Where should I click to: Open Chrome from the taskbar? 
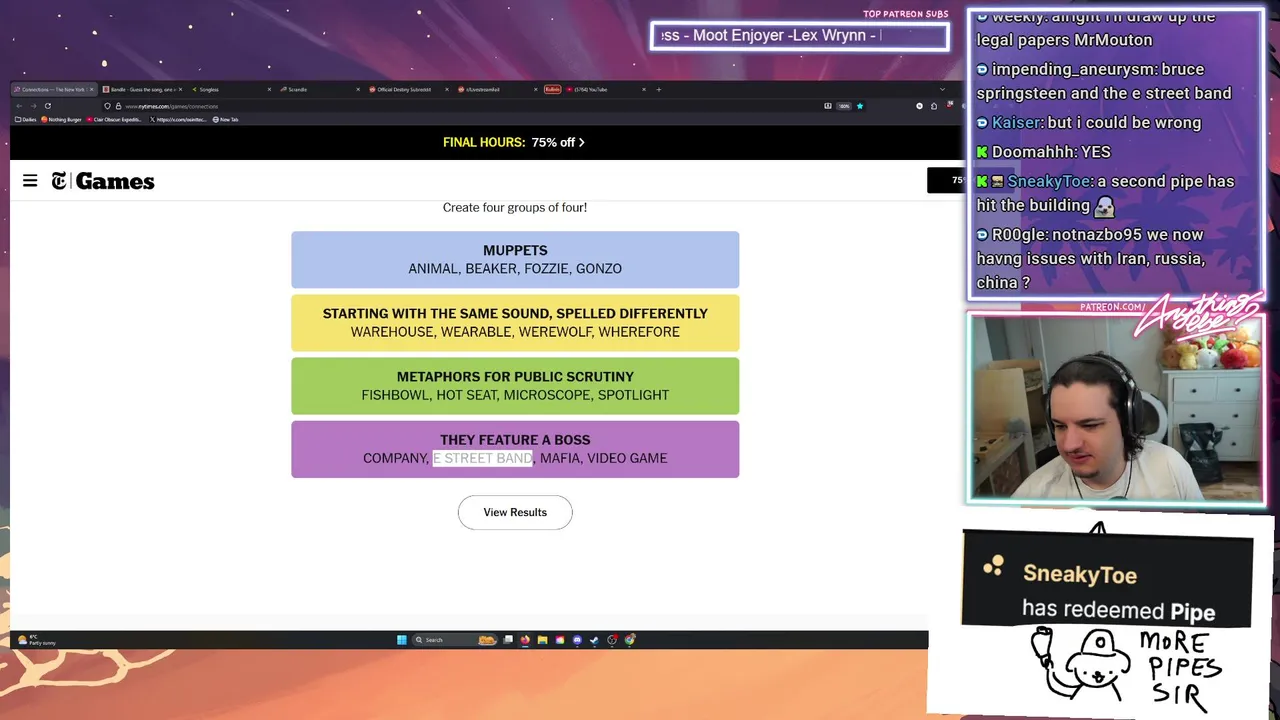[630, 640]
